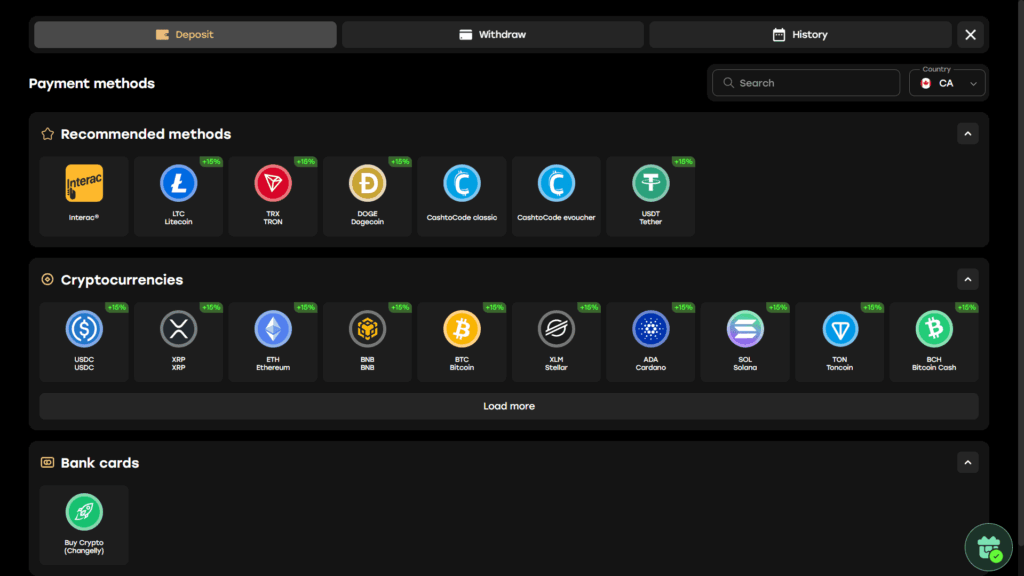Image resolution: width=1024 pixels, height=576 pixels.
Task: Open the Country dropdown showing CA
Action: (x=947, y=83)
